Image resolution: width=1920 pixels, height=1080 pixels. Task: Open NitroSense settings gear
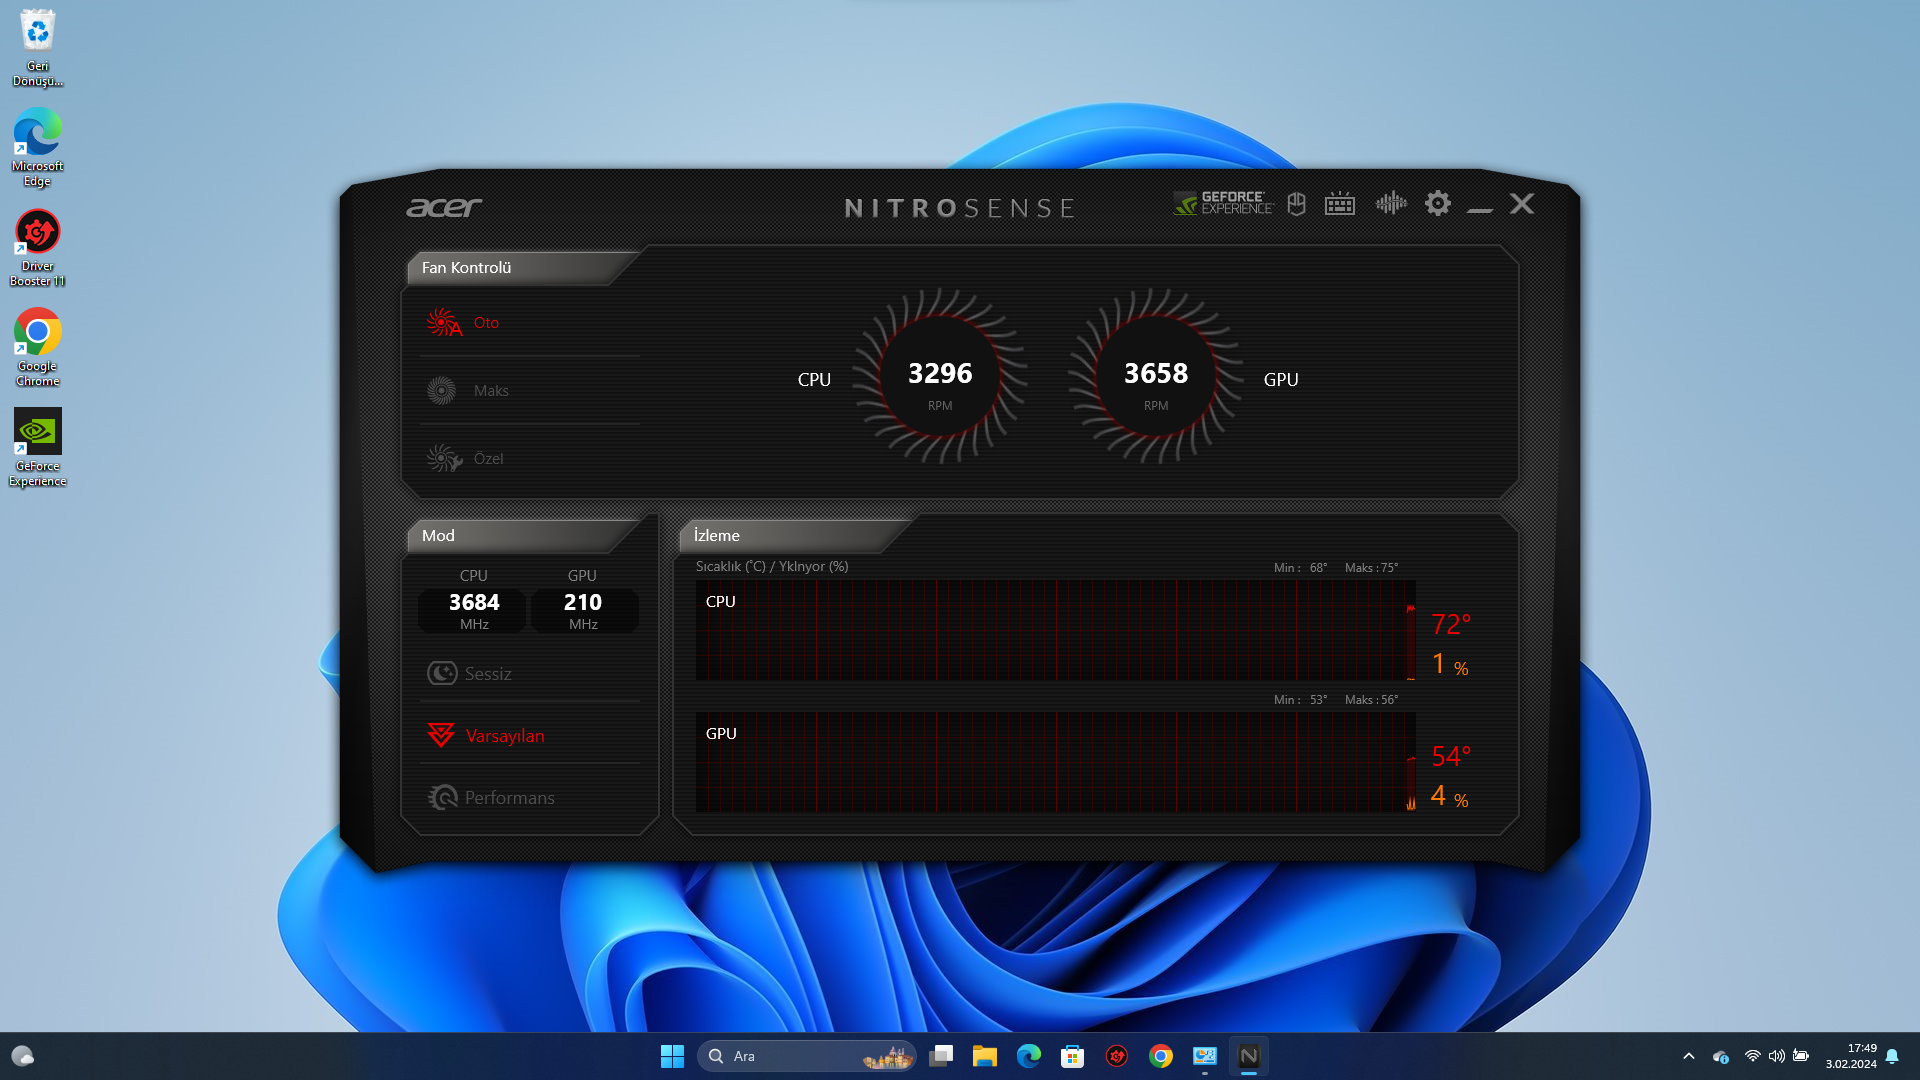[1438, 204]
